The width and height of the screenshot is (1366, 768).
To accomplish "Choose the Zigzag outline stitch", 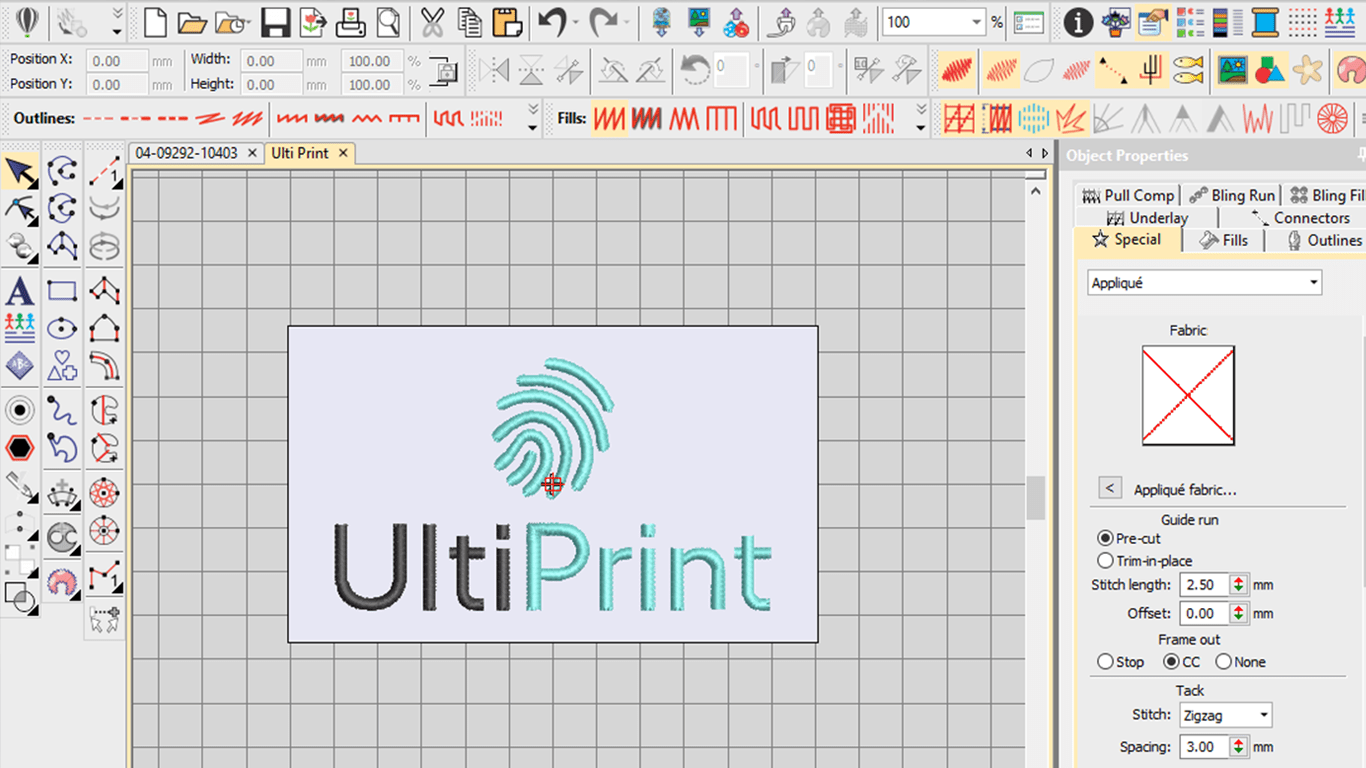I will pyautogui.click(x=366, y=118).
